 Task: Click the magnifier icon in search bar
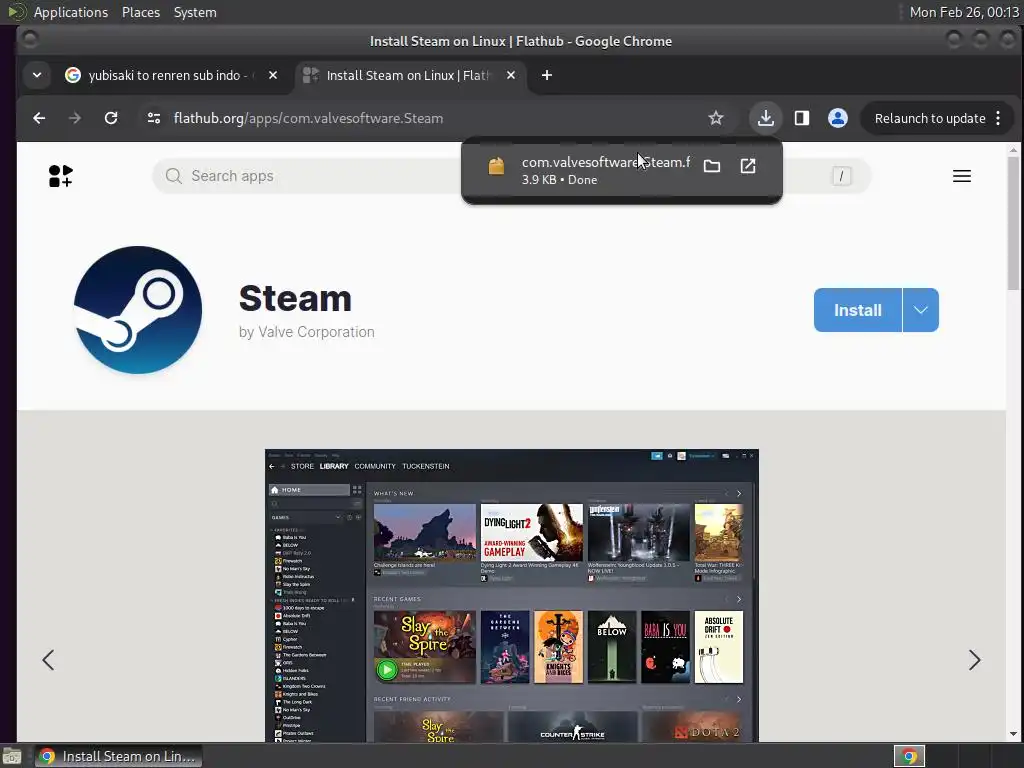click(x=173, y=176)
